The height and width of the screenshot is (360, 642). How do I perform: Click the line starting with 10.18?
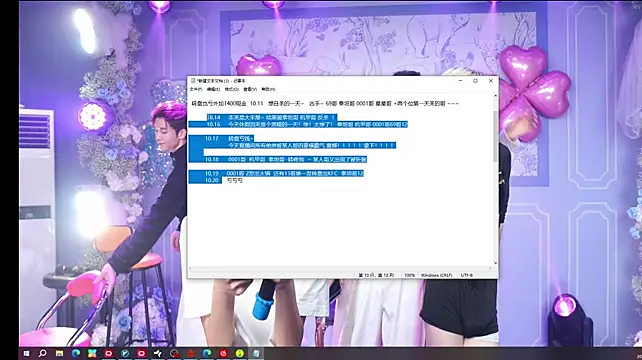[x=285, y=159]
